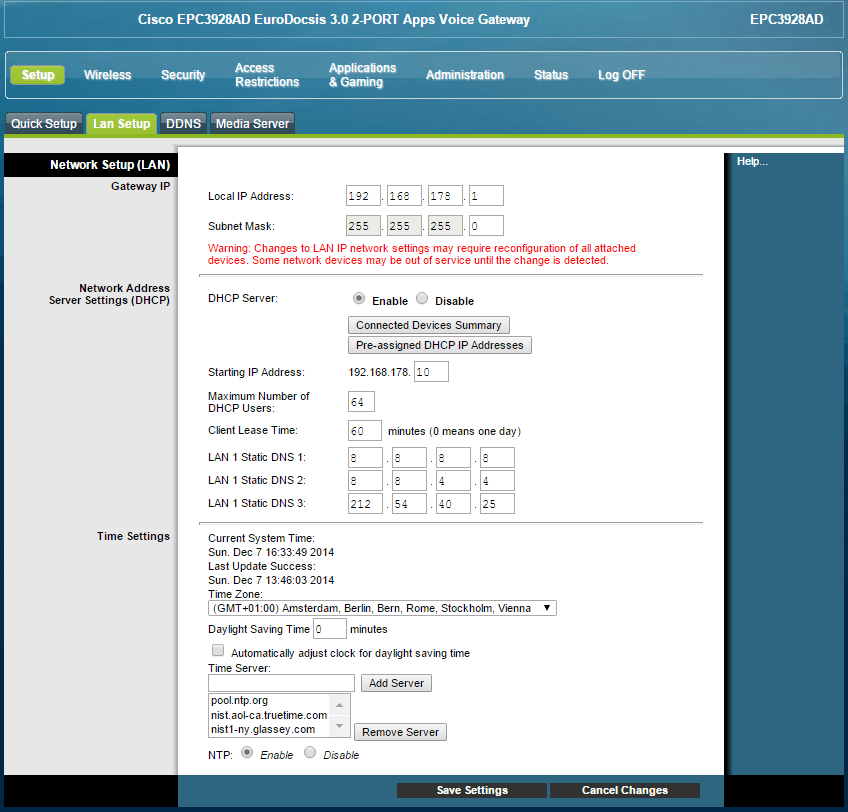Image resolution: width=848 pixels, height=812 pixels.
Task: Select the Lan Setup tab
Action: tap(121, 123)
